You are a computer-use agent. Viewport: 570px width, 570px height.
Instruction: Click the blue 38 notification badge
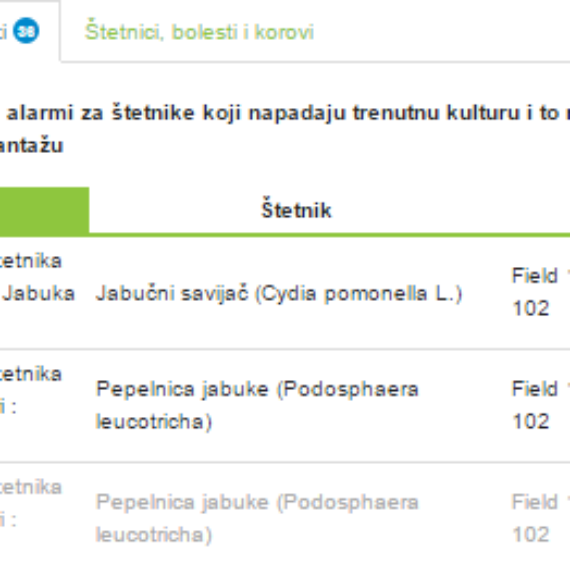[x=26, y=31]
